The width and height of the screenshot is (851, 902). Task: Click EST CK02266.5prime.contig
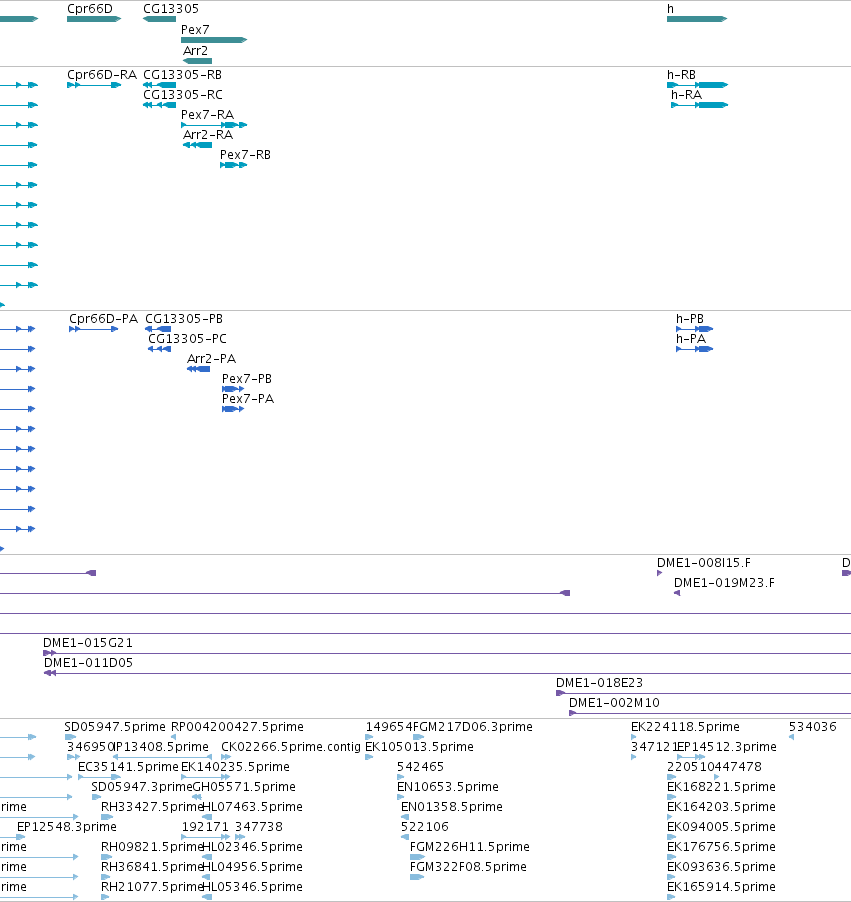click(226, 757)
